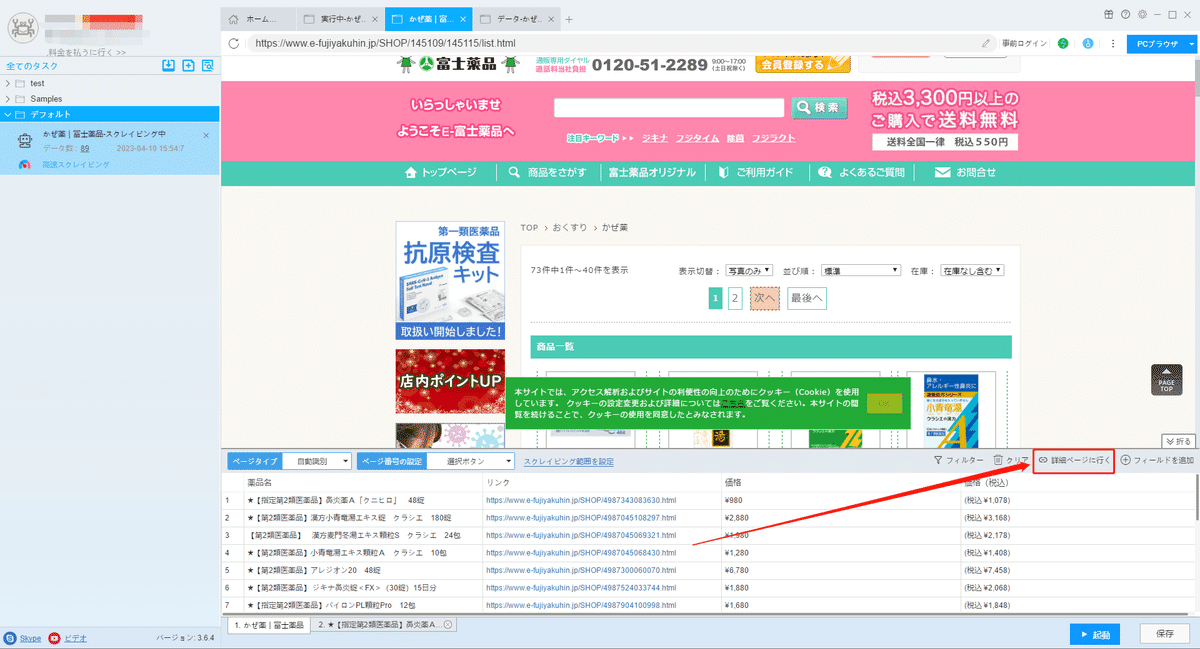The width and height of the screenshot is (1200, 649).
Task: Click the new task plus icon in sidebar
Action: [188, 66]
